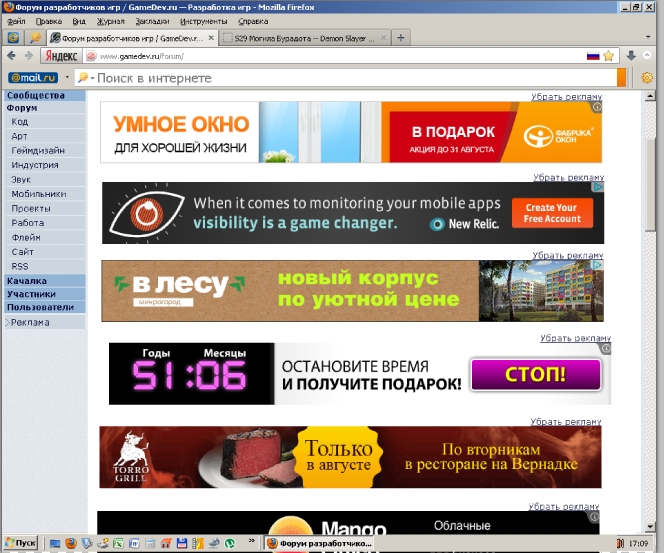The width and height of the screenshot is (664, 553).
Task: Bookmark the page with the star icon
Action: click(x=609, y=56)
